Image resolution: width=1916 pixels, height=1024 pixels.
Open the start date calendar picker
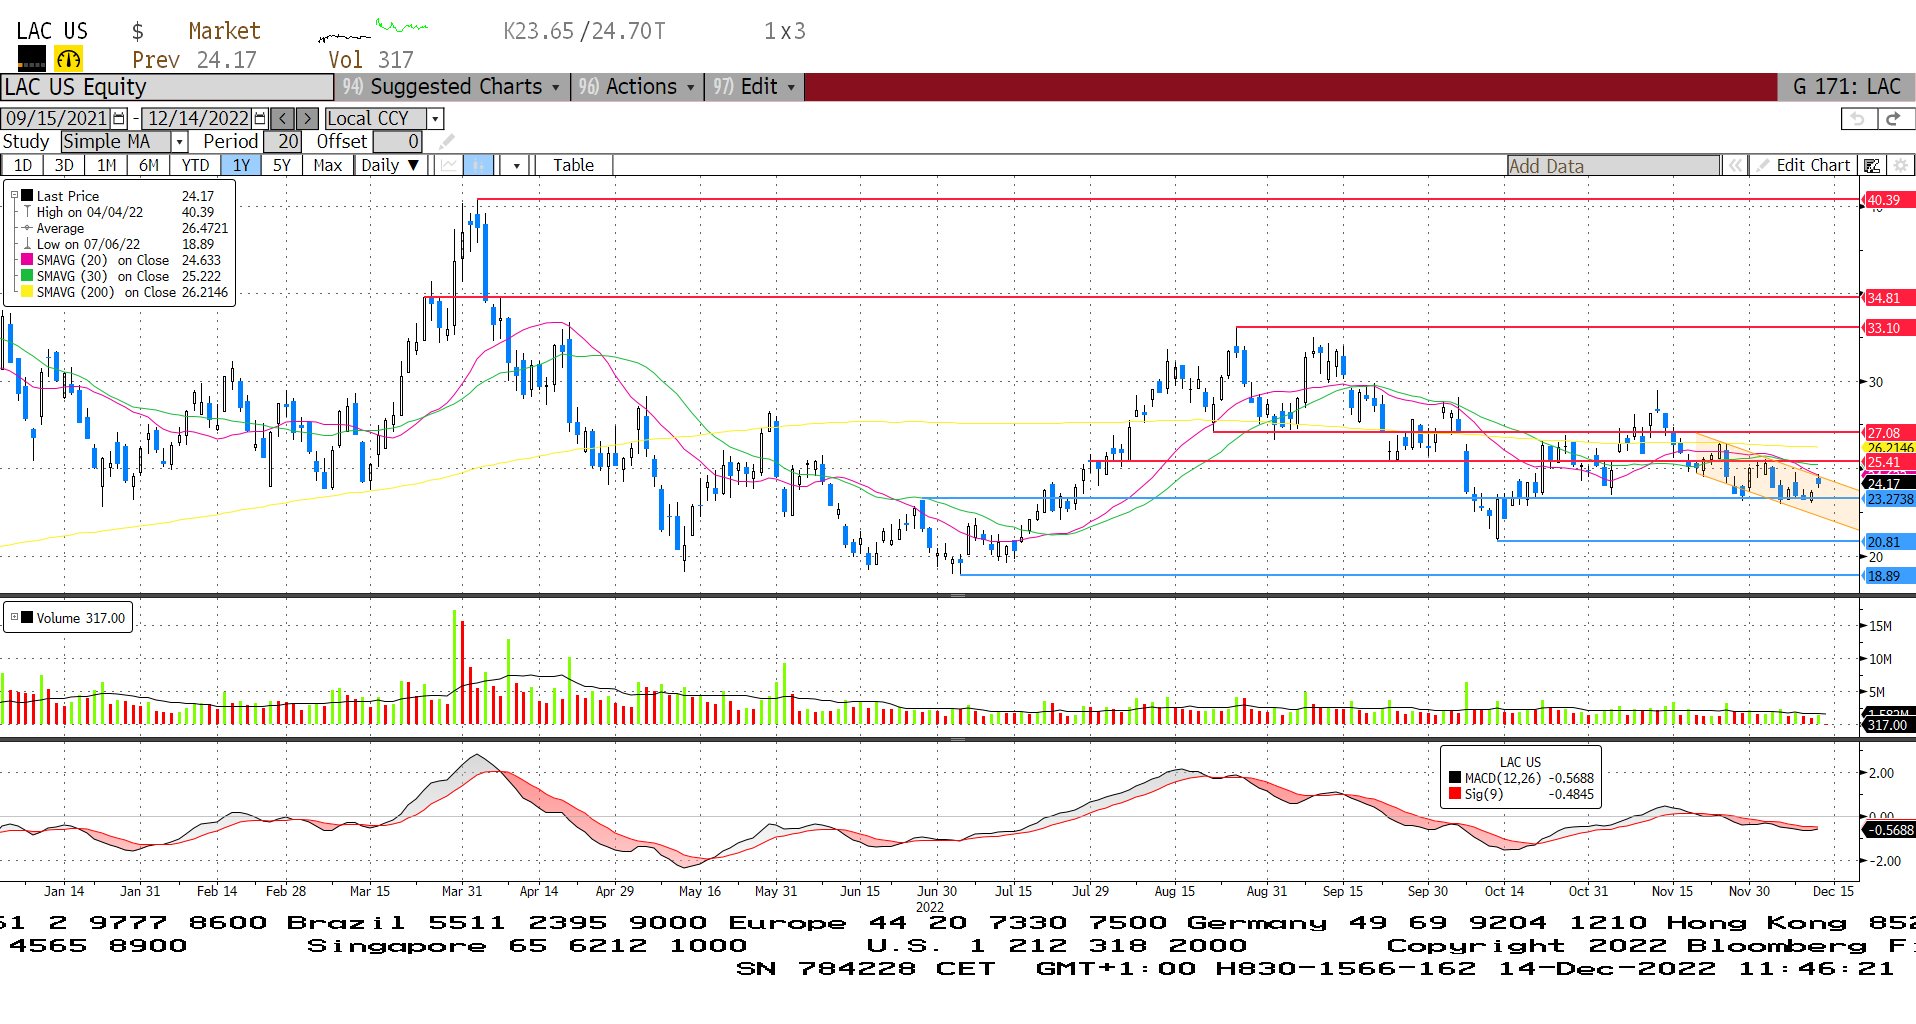point(119,118)
